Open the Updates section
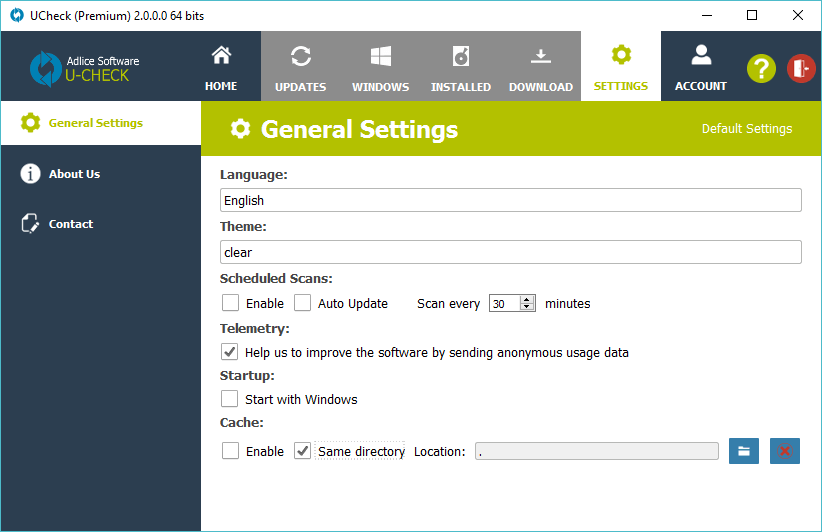The width and height of the screenshot is (822, 532). 300,66
